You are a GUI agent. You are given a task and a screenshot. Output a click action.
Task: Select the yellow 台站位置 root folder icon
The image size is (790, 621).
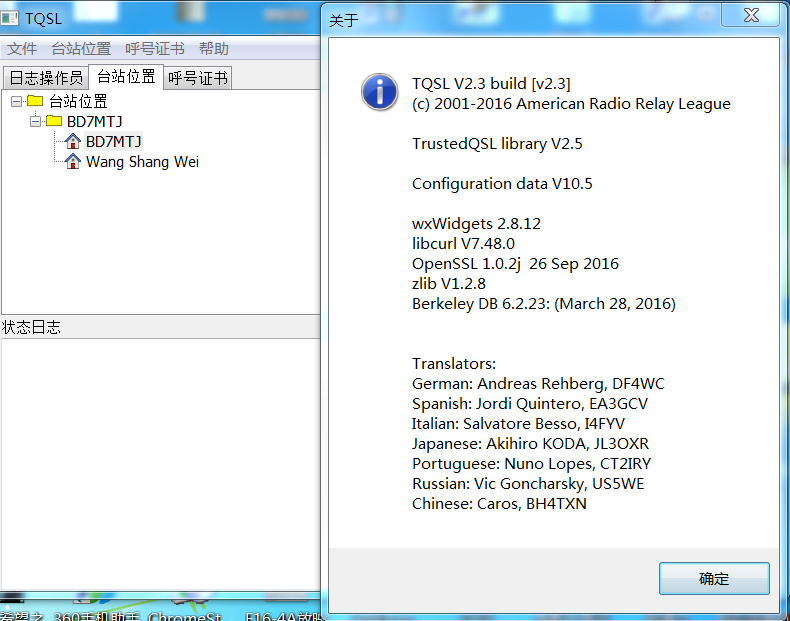[35, 101]
